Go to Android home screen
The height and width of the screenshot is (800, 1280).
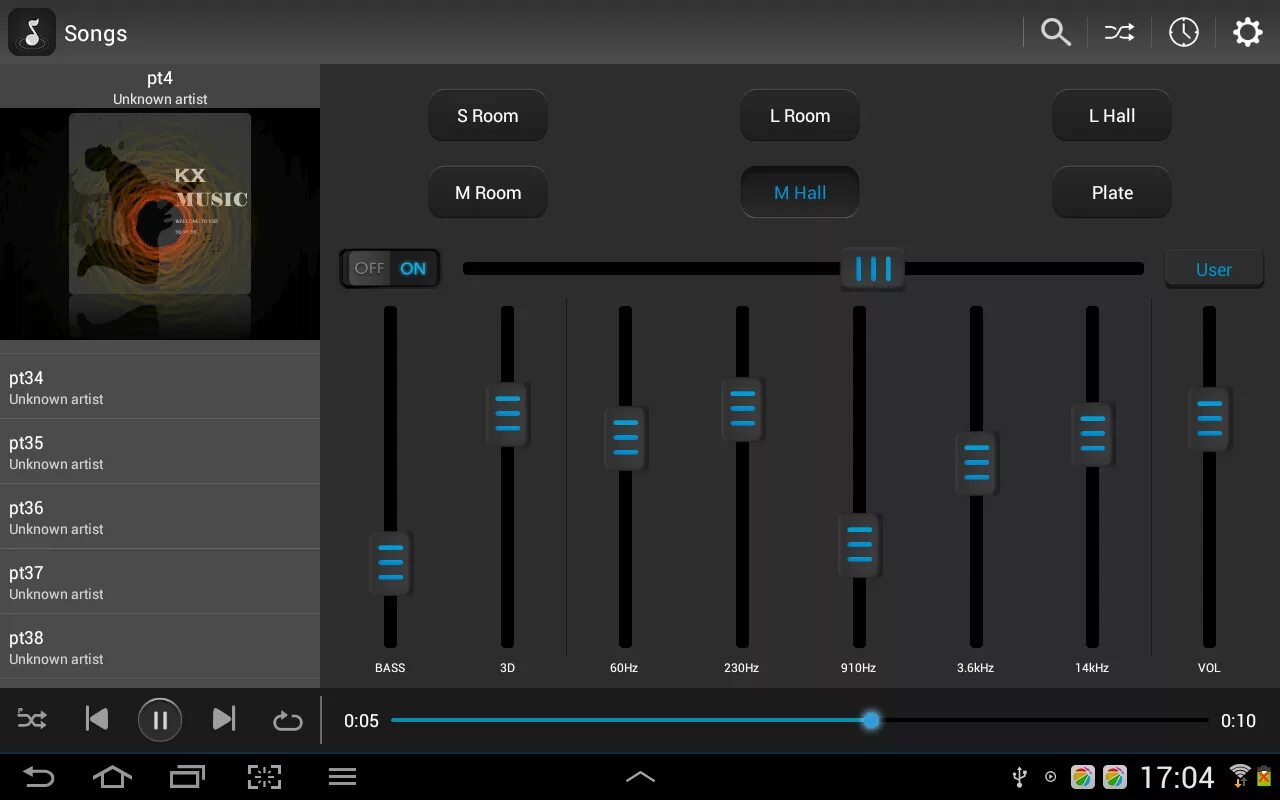tap(112, 777)
